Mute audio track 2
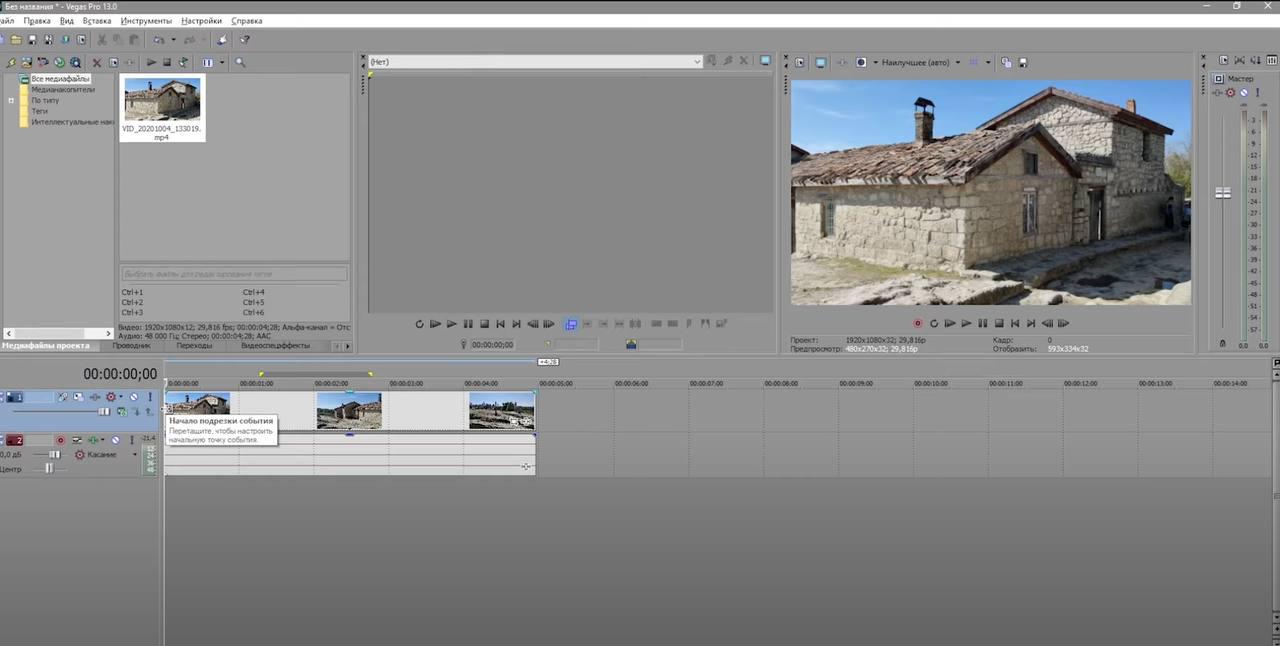 coord(115,440)
